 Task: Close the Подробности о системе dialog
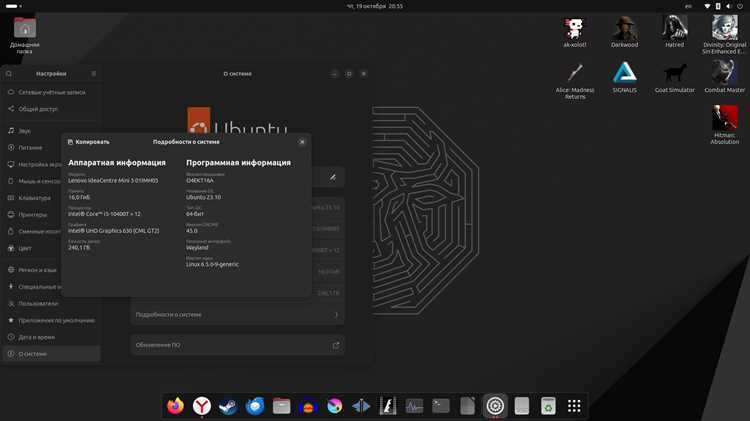point(302,142)
